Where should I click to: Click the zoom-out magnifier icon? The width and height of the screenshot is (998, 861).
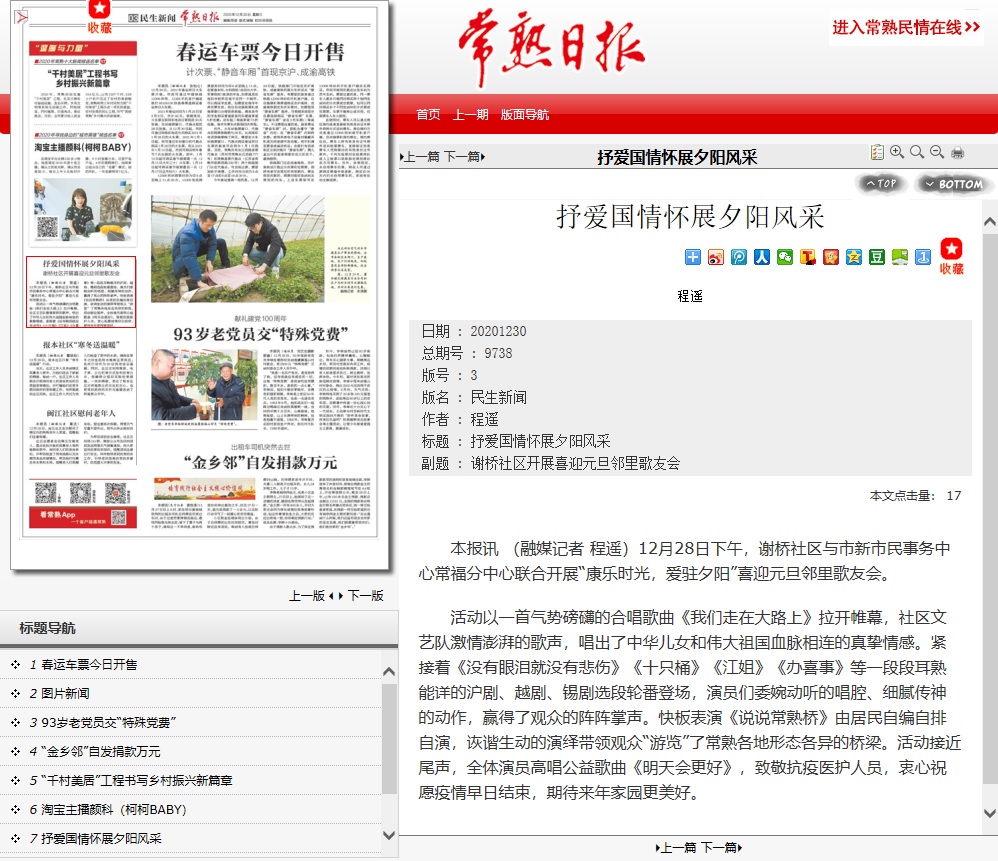coord(937,152)
